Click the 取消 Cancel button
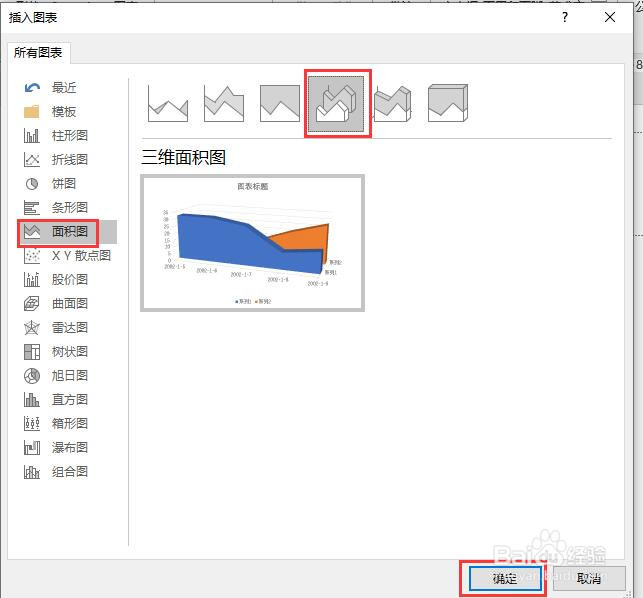This screenshot has width=643, height=598. point(589,578)
